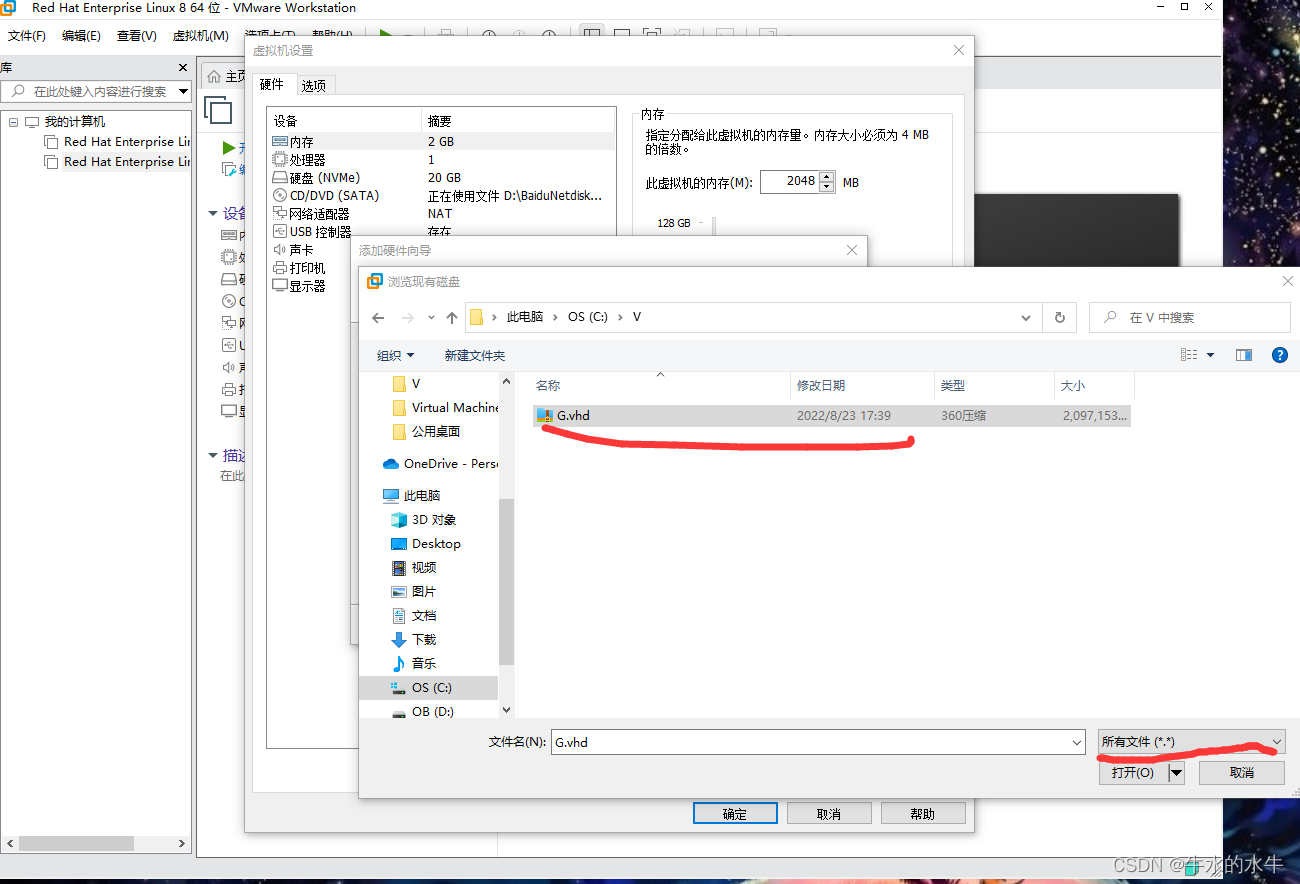Click the navigation pane vertical scrollbar
The width and height of the screenshot is (1300, 884).
(506, 581)
